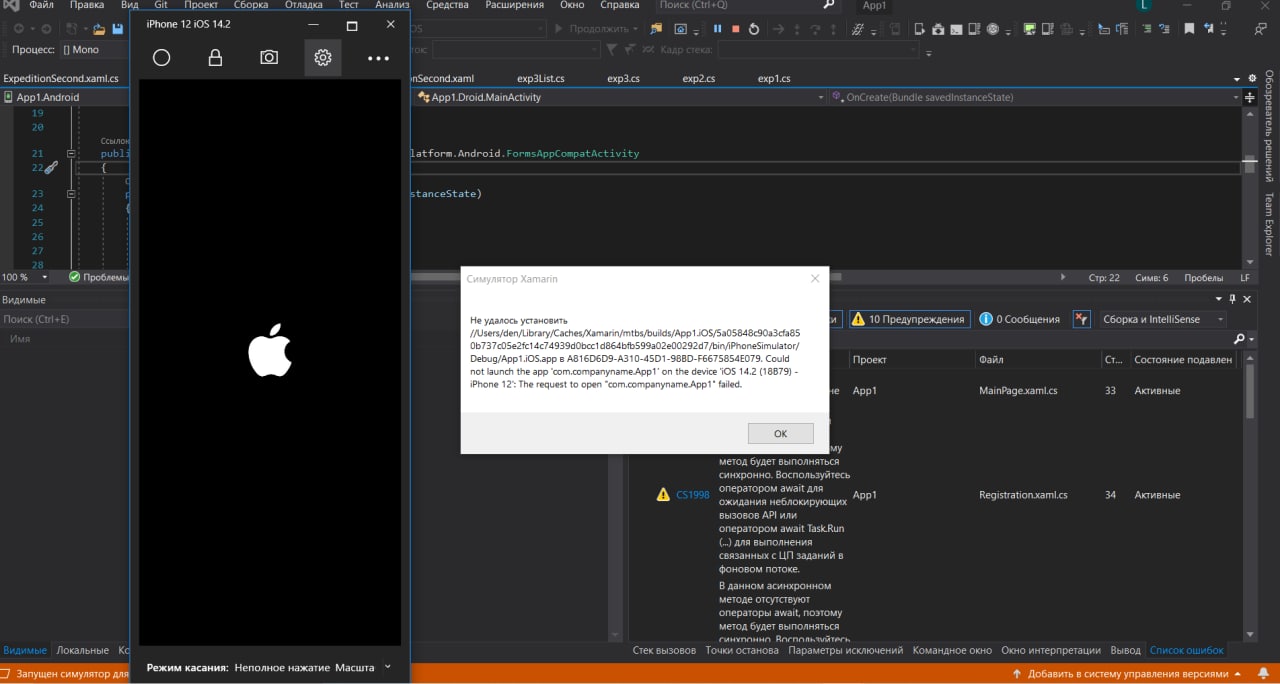This screenshot has height=684, width=1280.
Task: Click the open file folder icon
Action: point(100,29)
